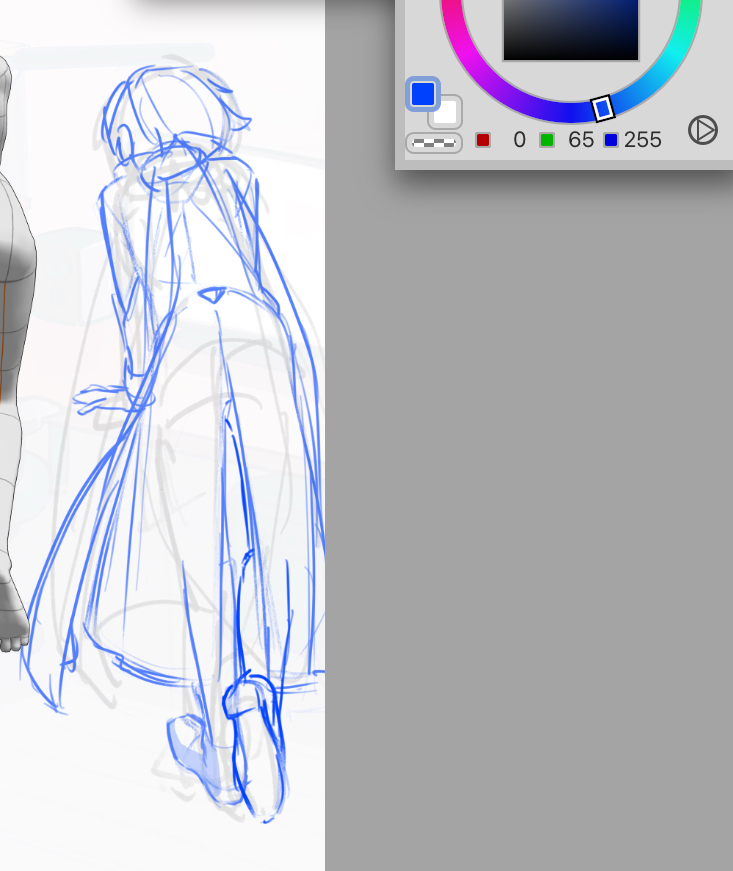This screenshot has height=871, width=733.
Task: Select the white sub color swatch
Action: click(446, 112)
